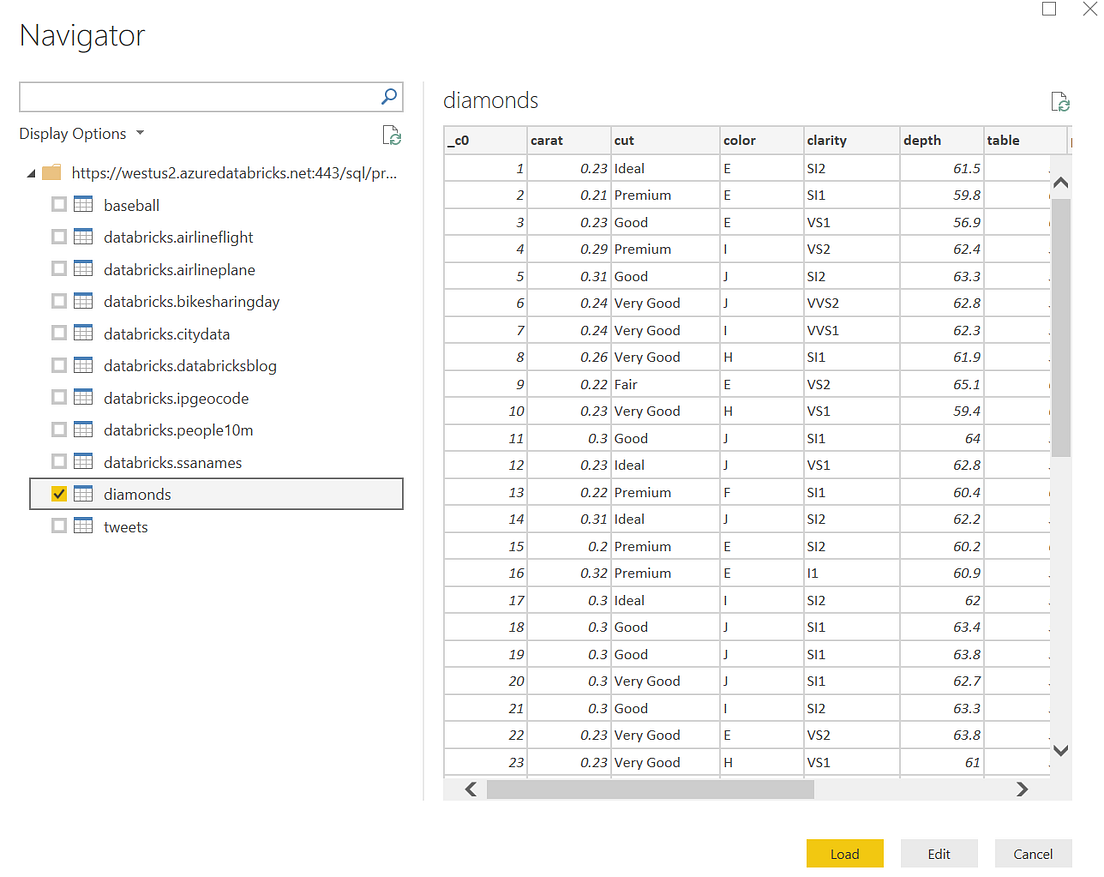This screenshot has height=877, width=1104.
Task: Refresh the navigator source list
Action: (391, 133)
